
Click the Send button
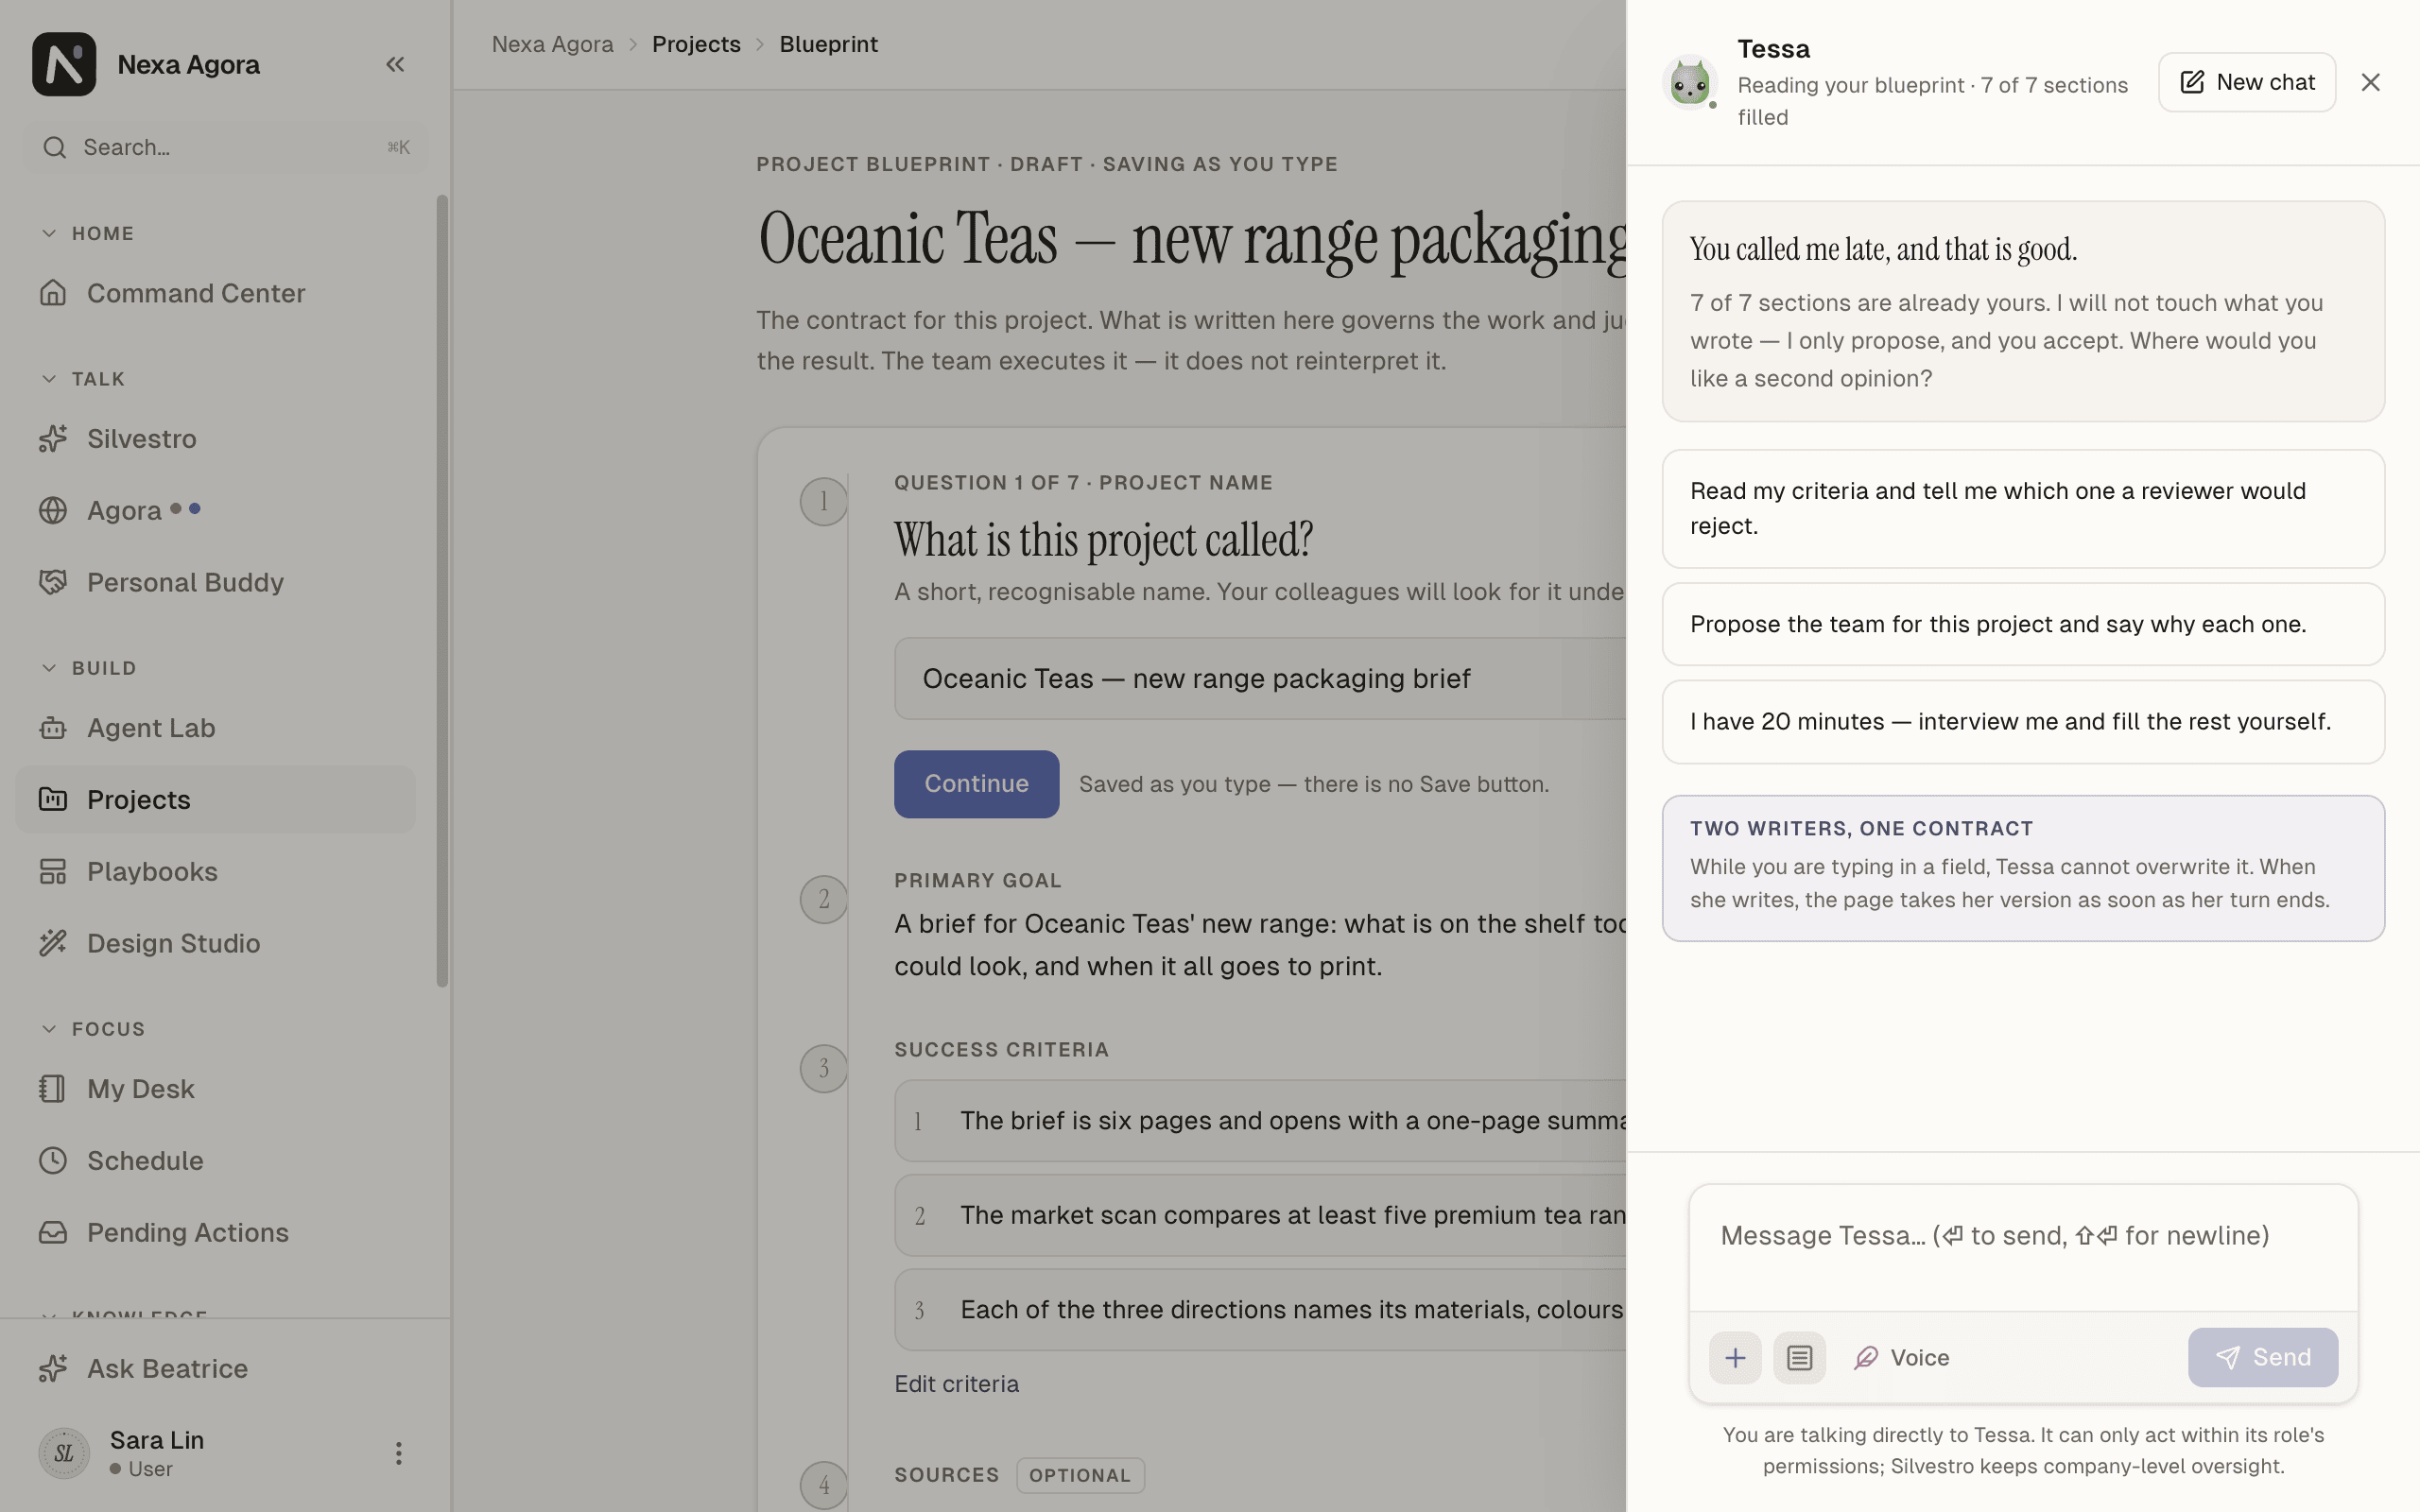point(2262,1358)
